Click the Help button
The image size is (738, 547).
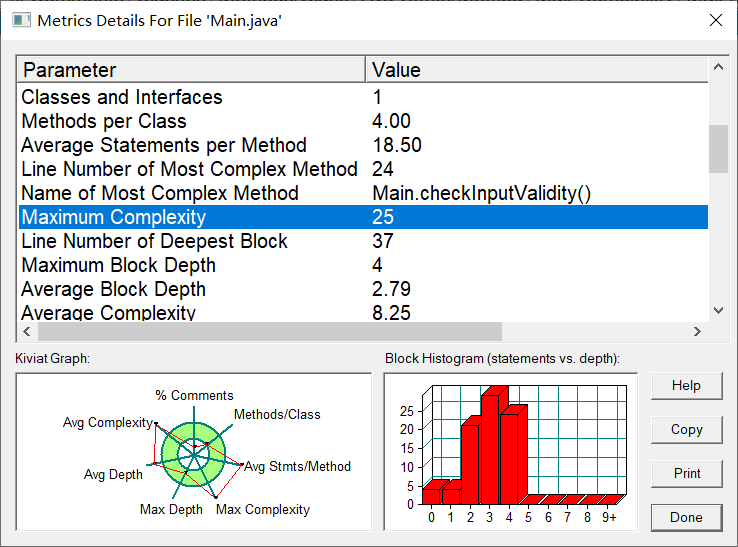pyautogui.click(x=686, y=386)
